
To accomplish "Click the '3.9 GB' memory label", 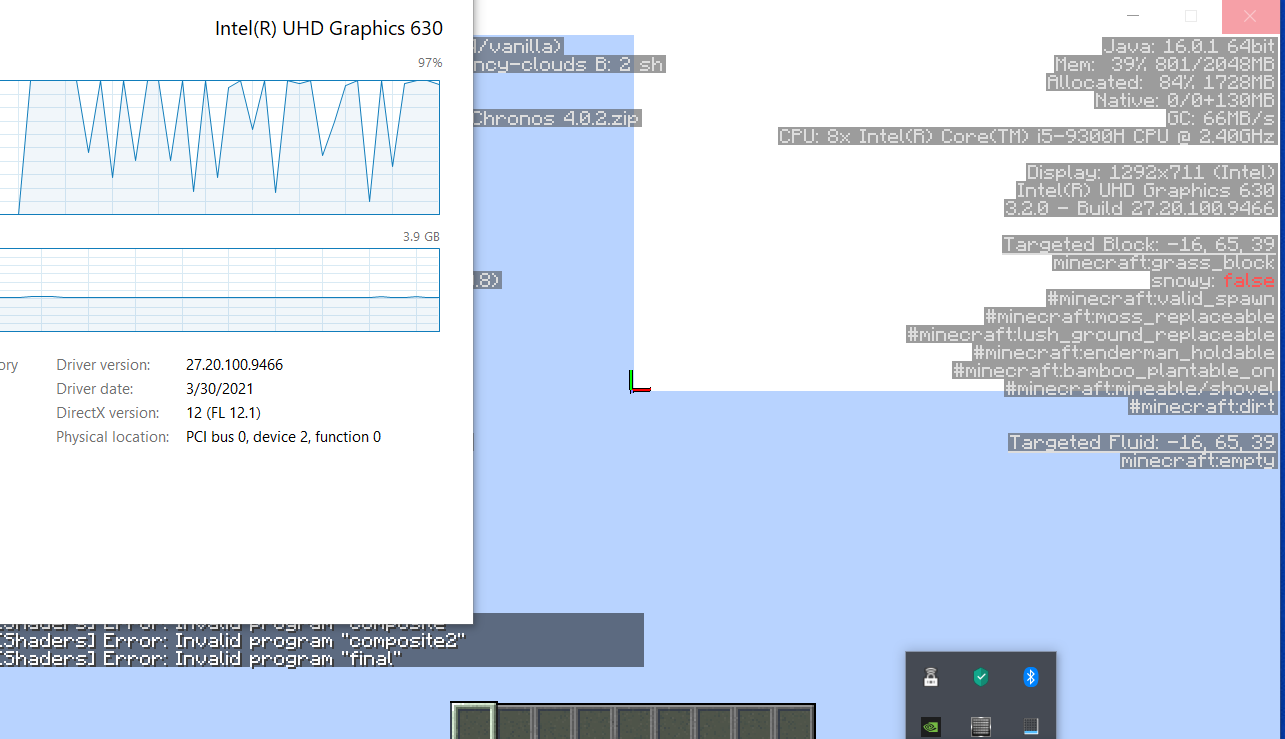I will [421, 237].
